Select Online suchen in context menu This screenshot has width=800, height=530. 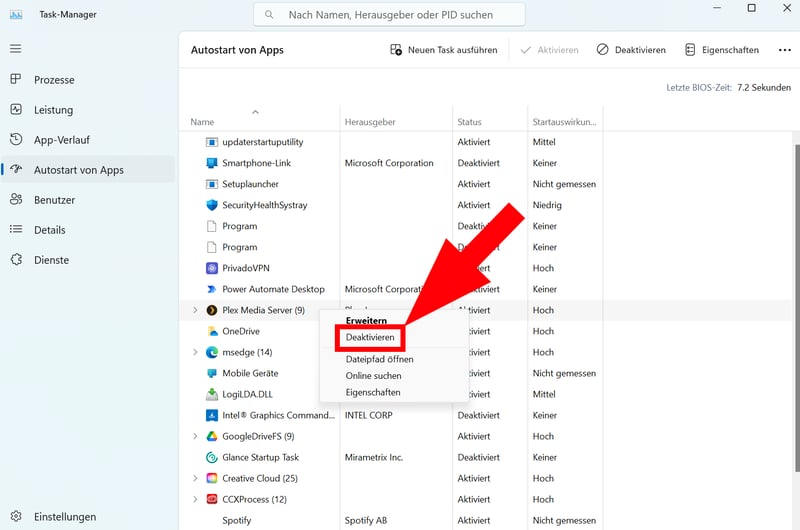tap(373, 376)
